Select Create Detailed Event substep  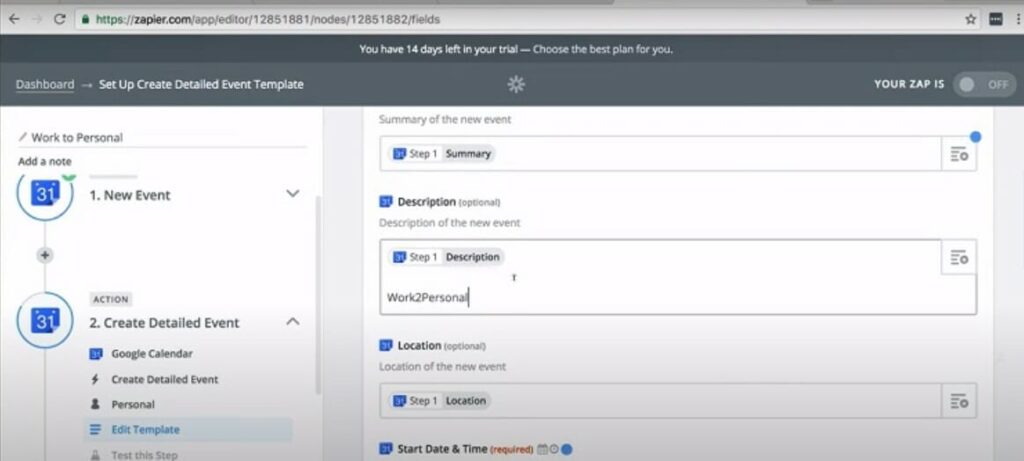[x=165, y=379]
